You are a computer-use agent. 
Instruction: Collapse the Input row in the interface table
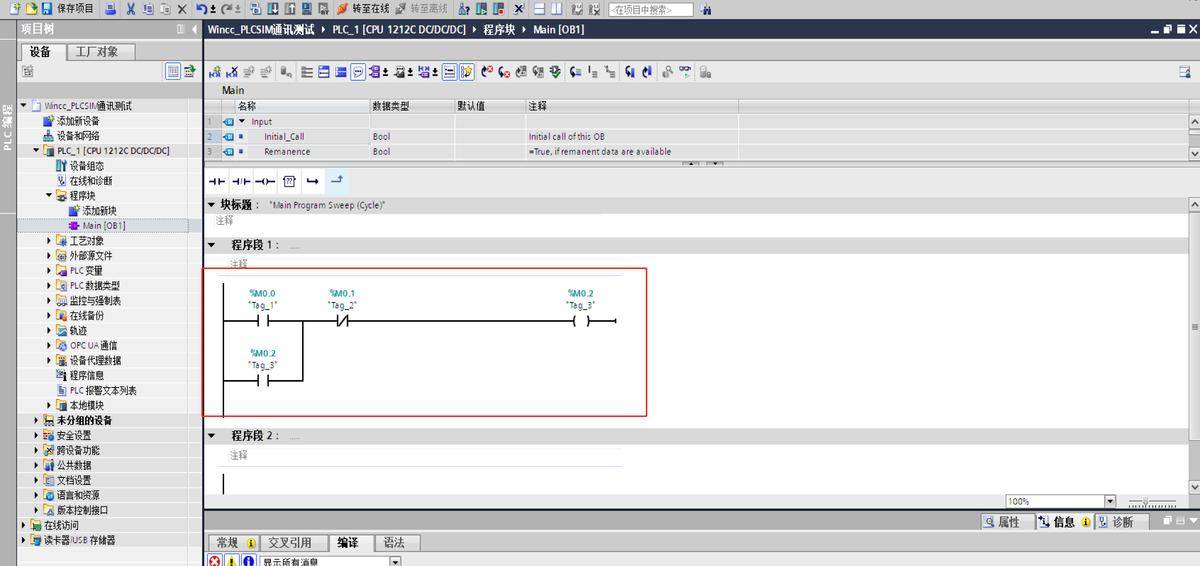[241, 121]
